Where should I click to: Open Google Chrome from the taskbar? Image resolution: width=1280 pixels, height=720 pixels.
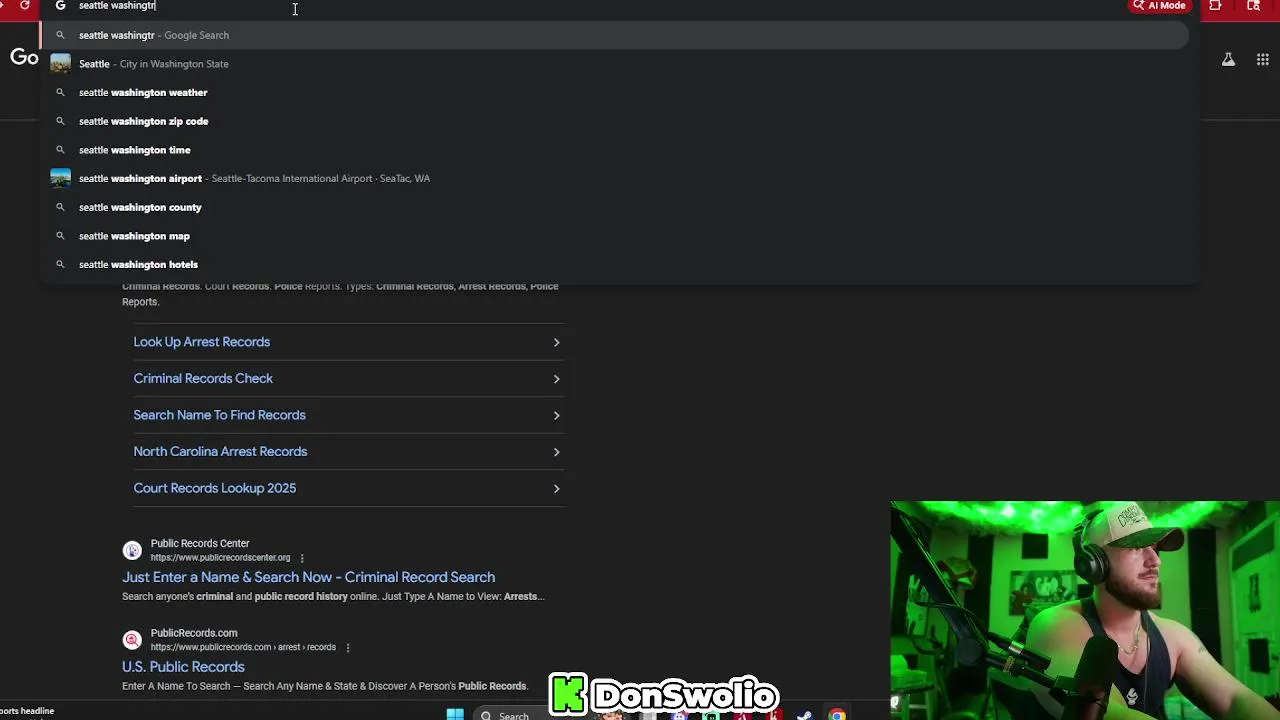tap(837, 715)
